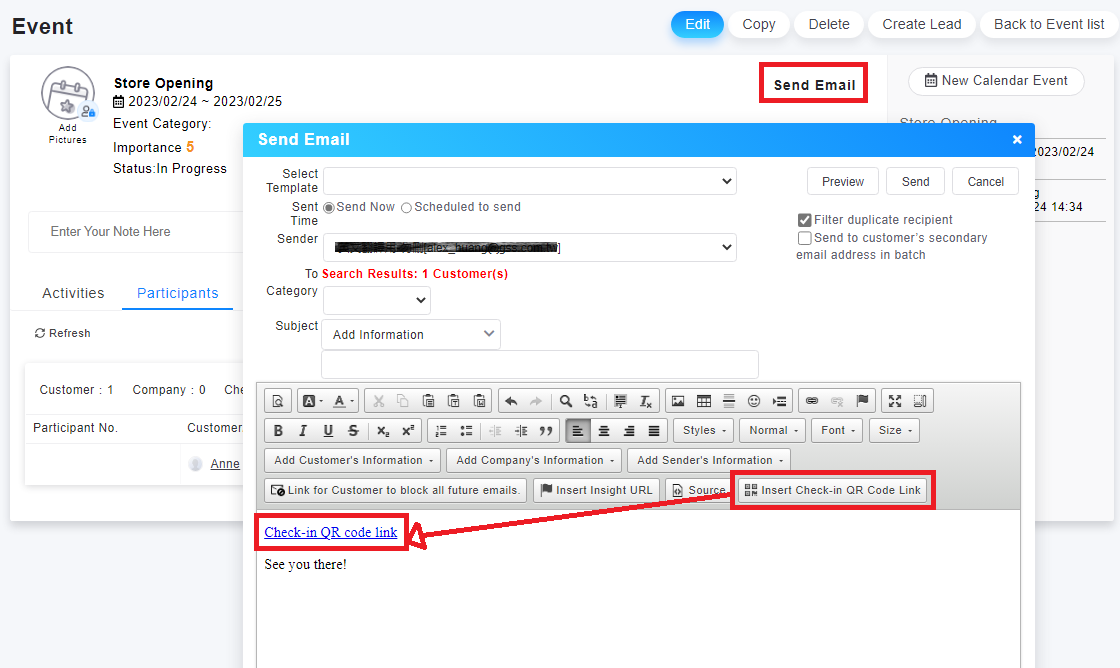The image size is (1120, 668).
Task: Open the Font dropdown in the editor
Action: 838,430
